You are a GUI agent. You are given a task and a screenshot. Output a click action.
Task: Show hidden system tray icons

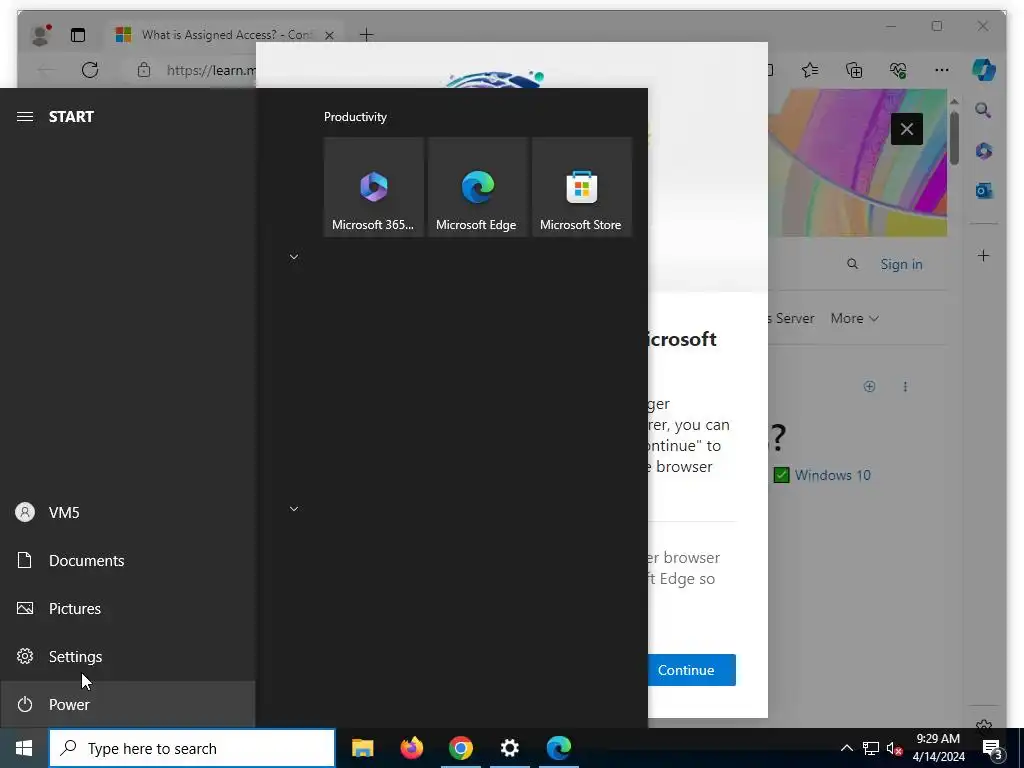pos(846,748)
